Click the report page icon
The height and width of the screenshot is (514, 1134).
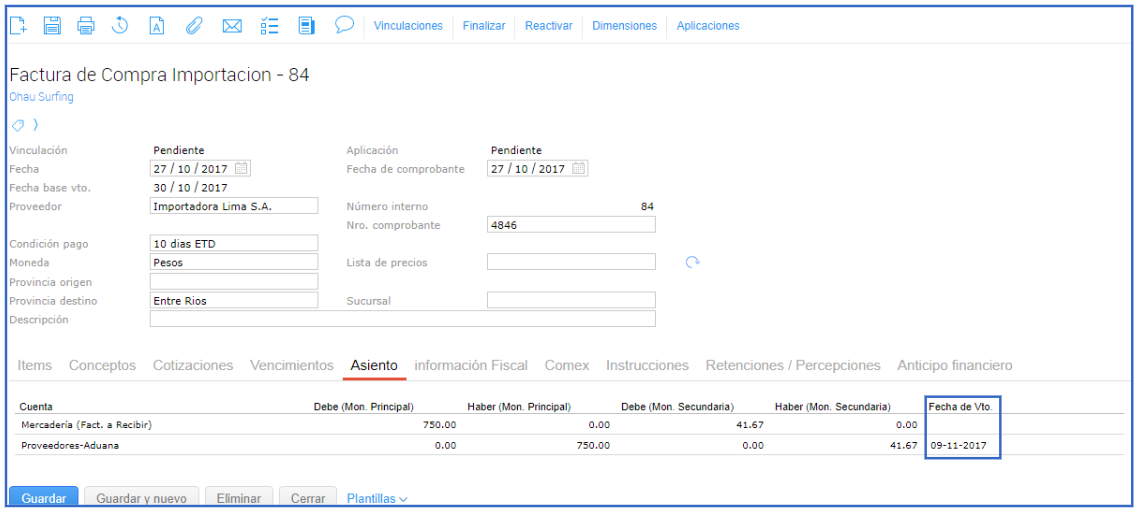(307, 26)
